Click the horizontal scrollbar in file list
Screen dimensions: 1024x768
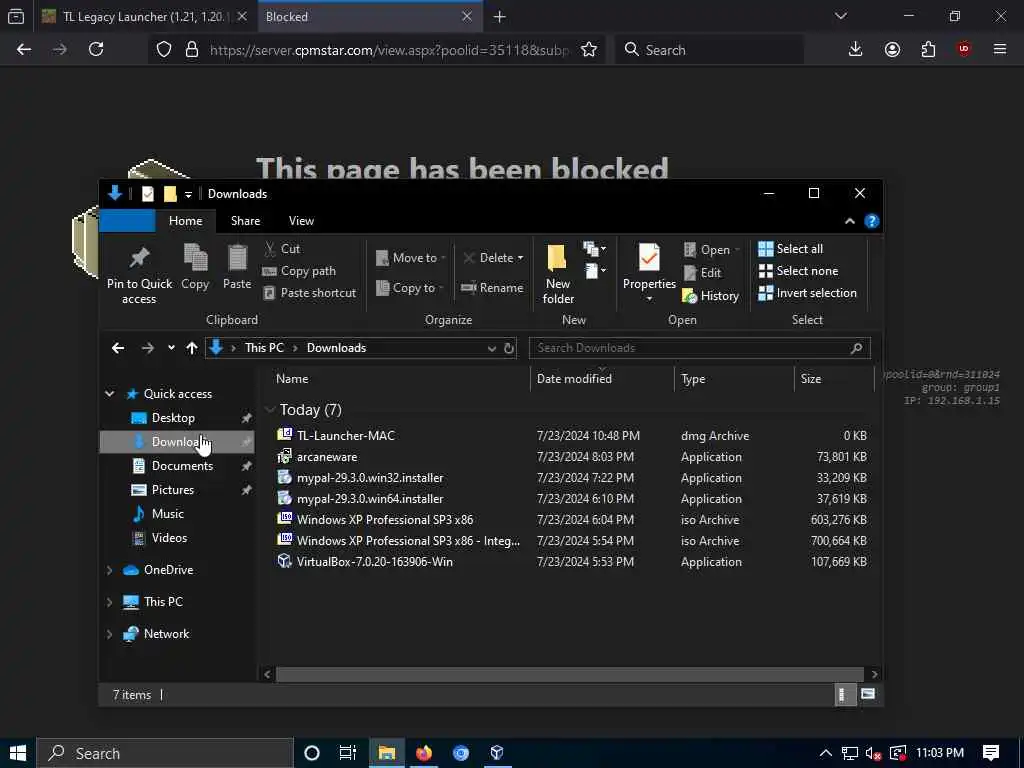(569, 674)
